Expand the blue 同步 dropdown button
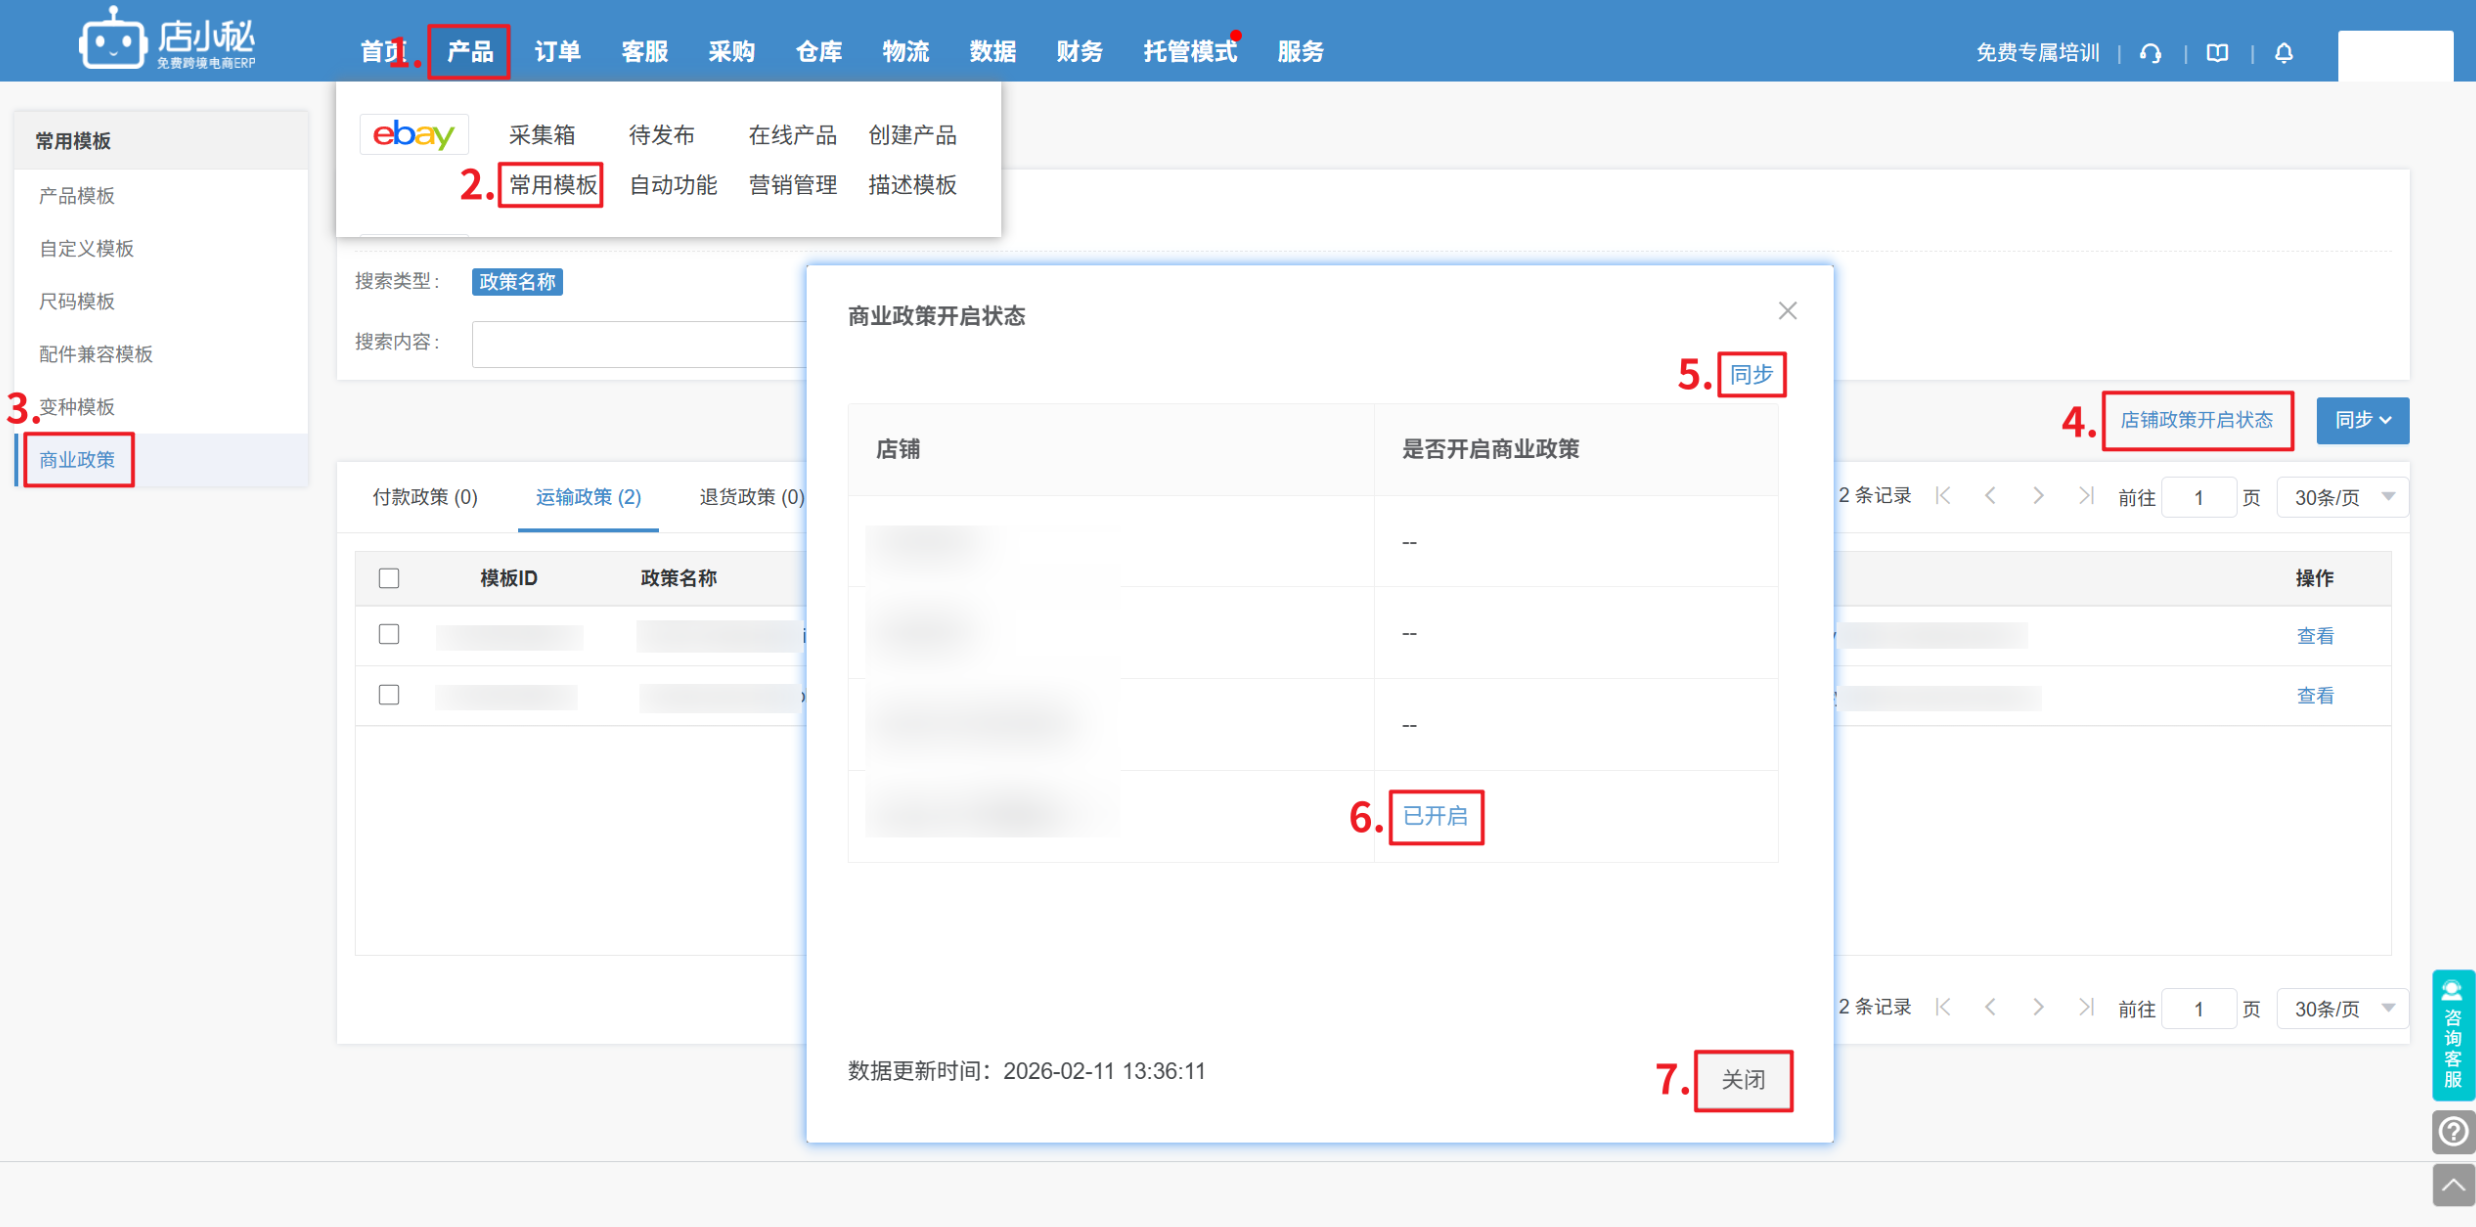 [2362, 420]
